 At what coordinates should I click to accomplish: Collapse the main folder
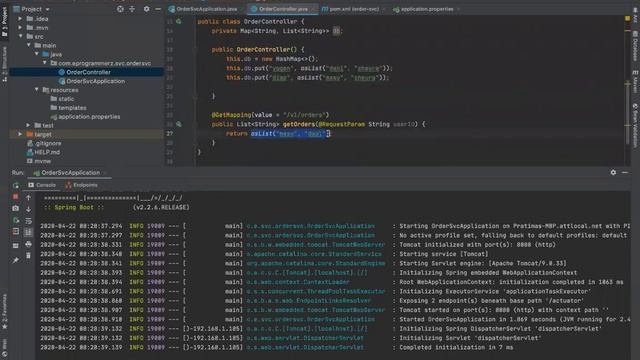click(29, 45)
